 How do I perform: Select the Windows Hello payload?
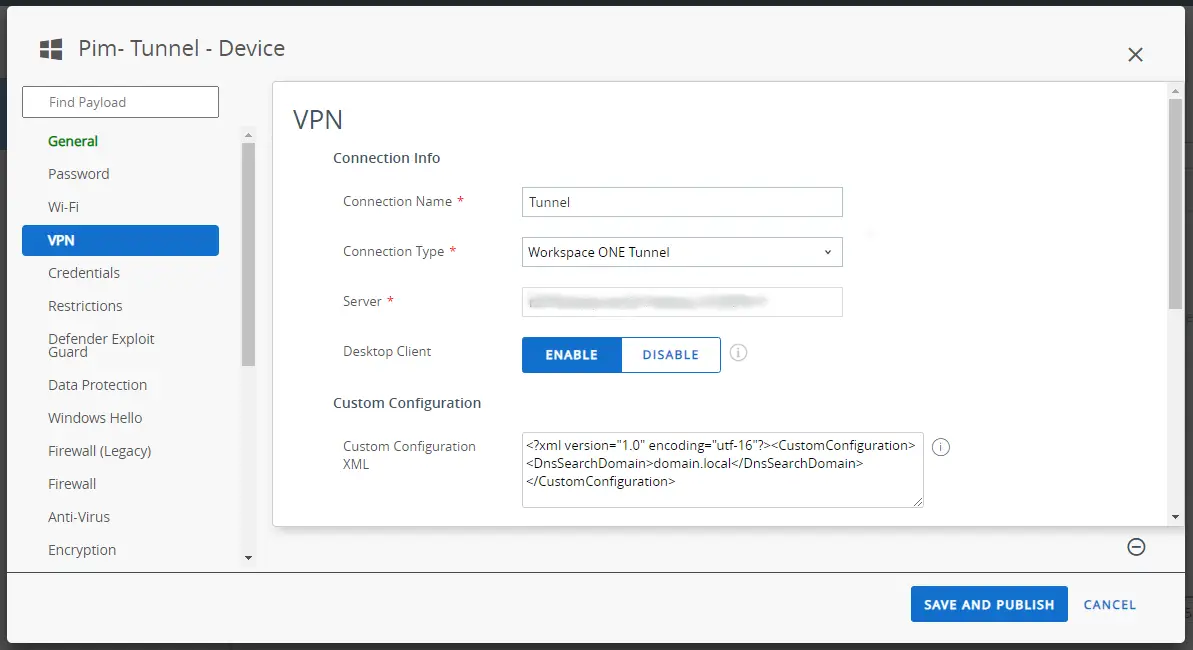pyautogui.click(x=95, y=418)
